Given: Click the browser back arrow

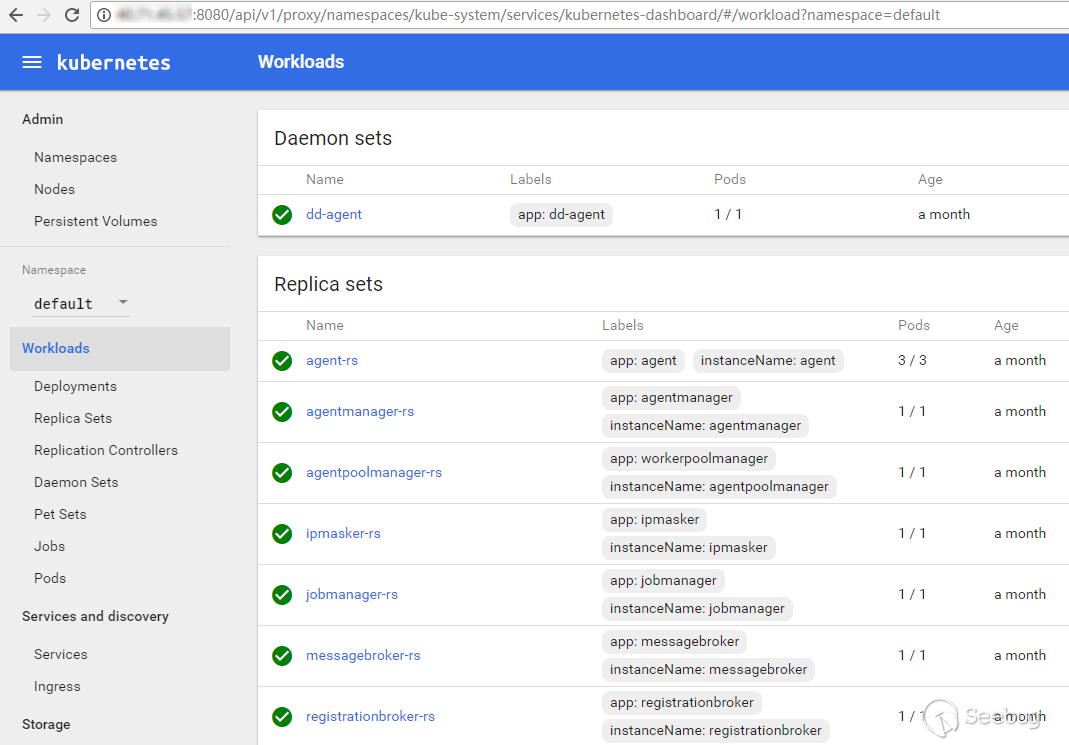Looking at the screenshot, I should 16,15.
